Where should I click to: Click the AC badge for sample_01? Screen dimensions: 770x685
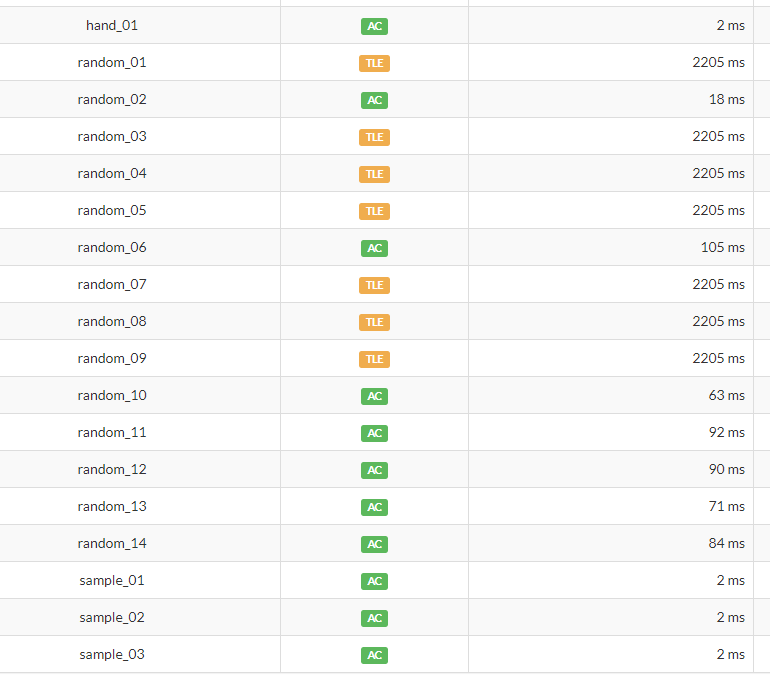[374, 581]
